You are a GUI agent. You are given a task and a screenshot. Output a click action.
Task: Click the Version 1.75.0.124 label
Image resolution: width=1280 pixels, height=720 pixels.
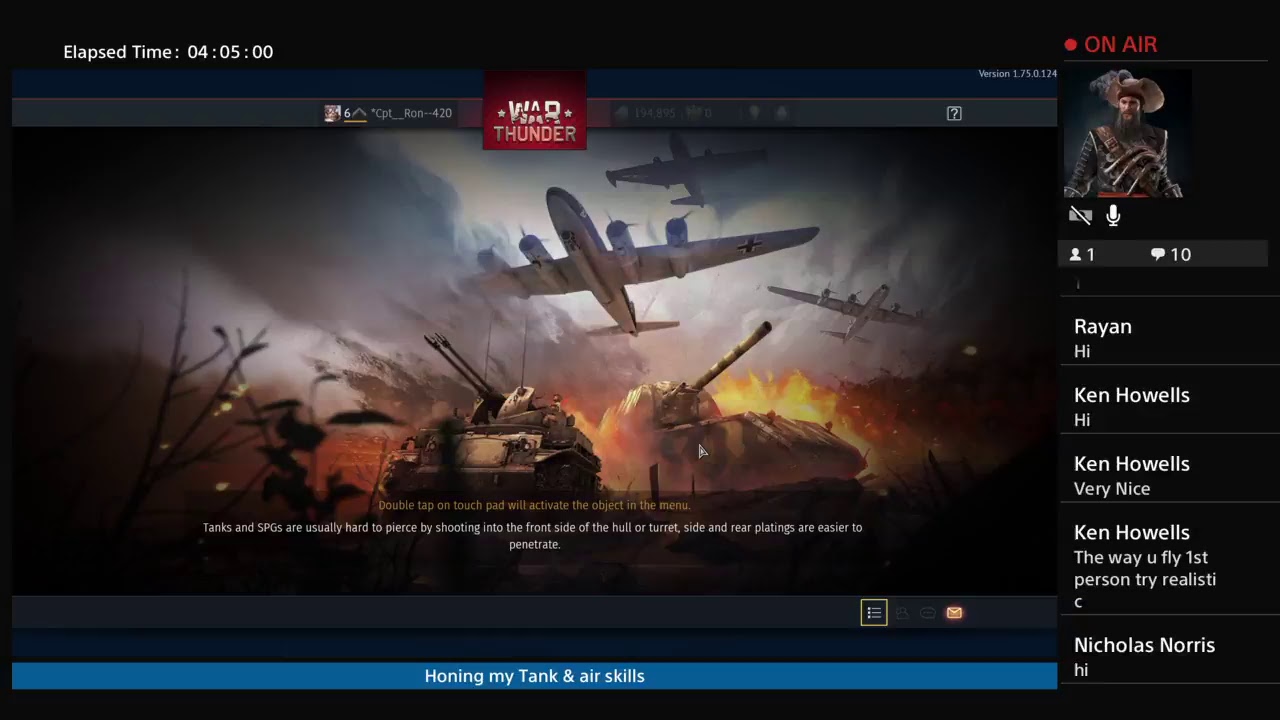pyautogui.click(x=1017, y=74)
